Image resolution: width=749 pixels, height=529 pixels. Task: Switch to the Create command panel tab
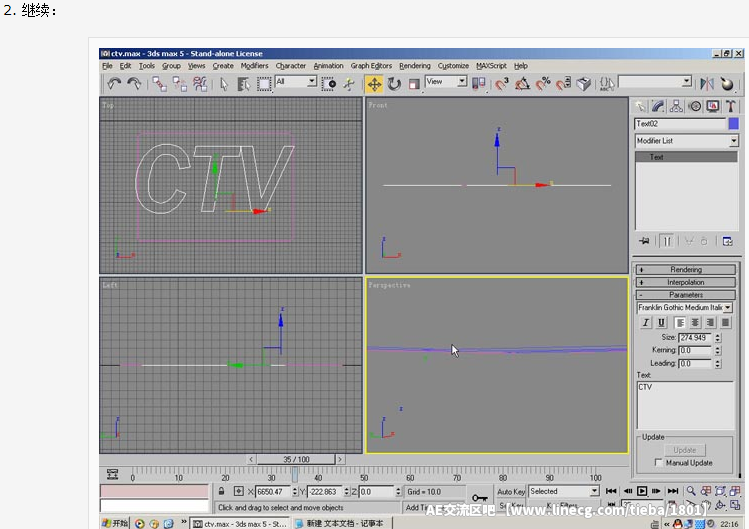640,106
